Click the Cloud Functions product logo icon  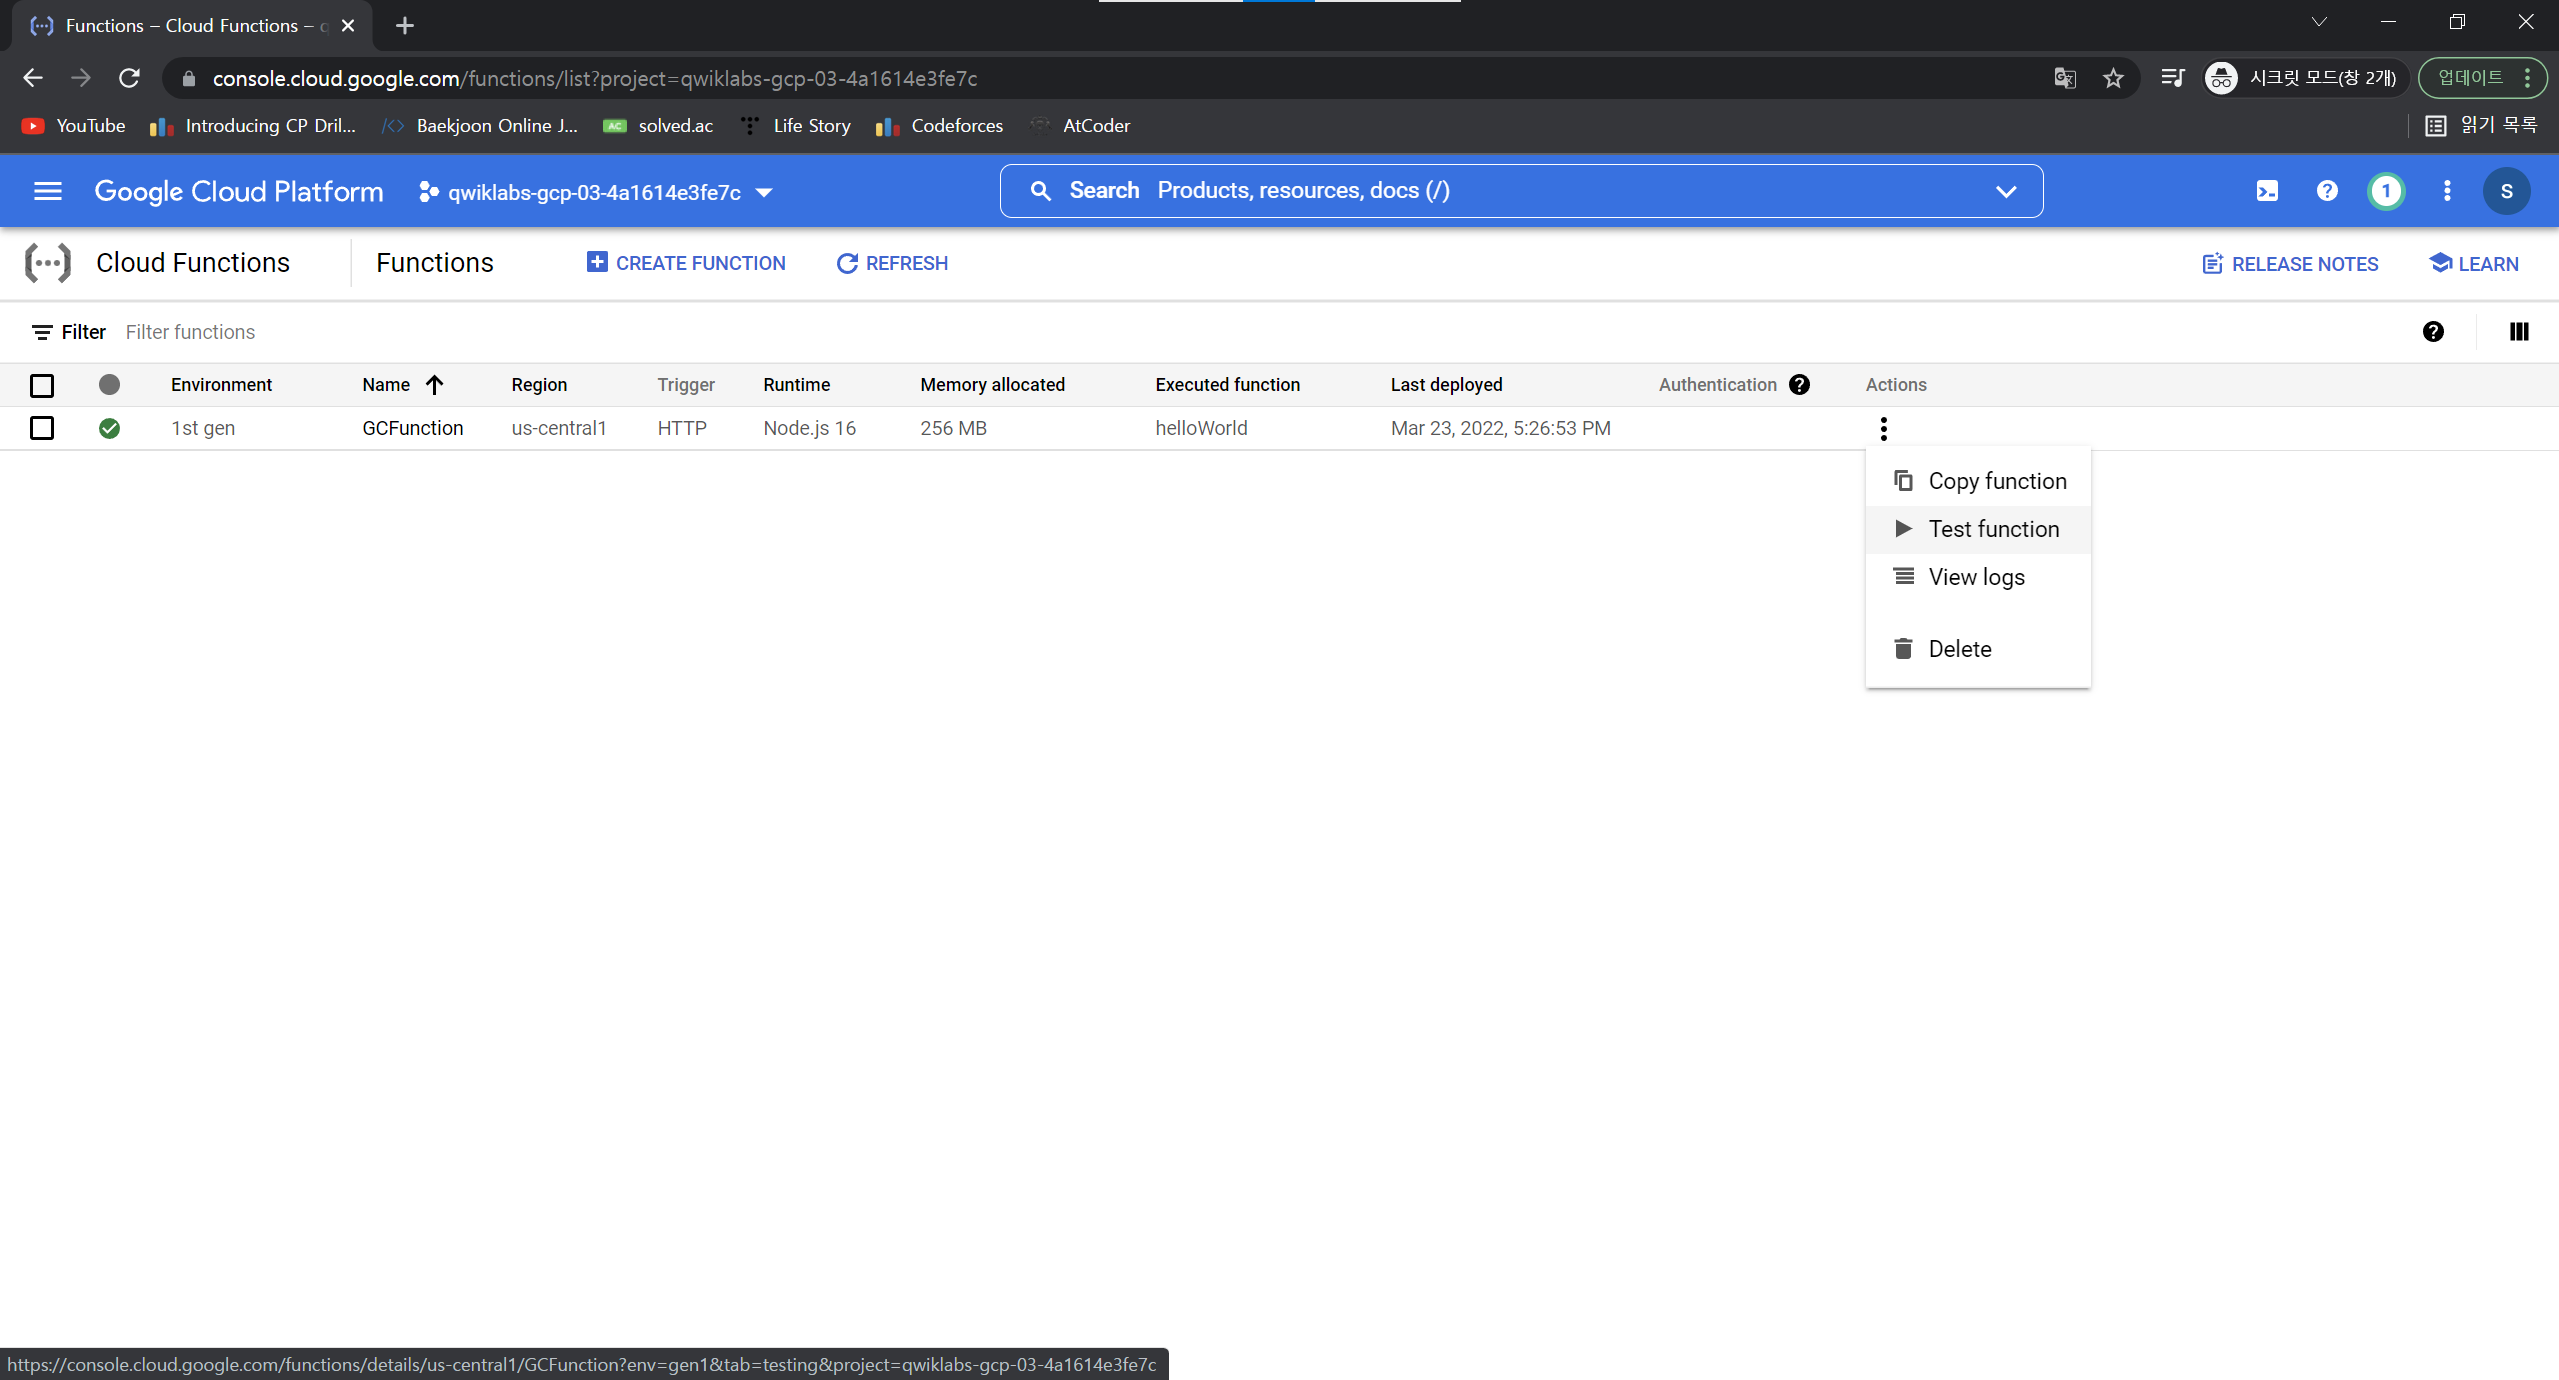coord(48,263)
